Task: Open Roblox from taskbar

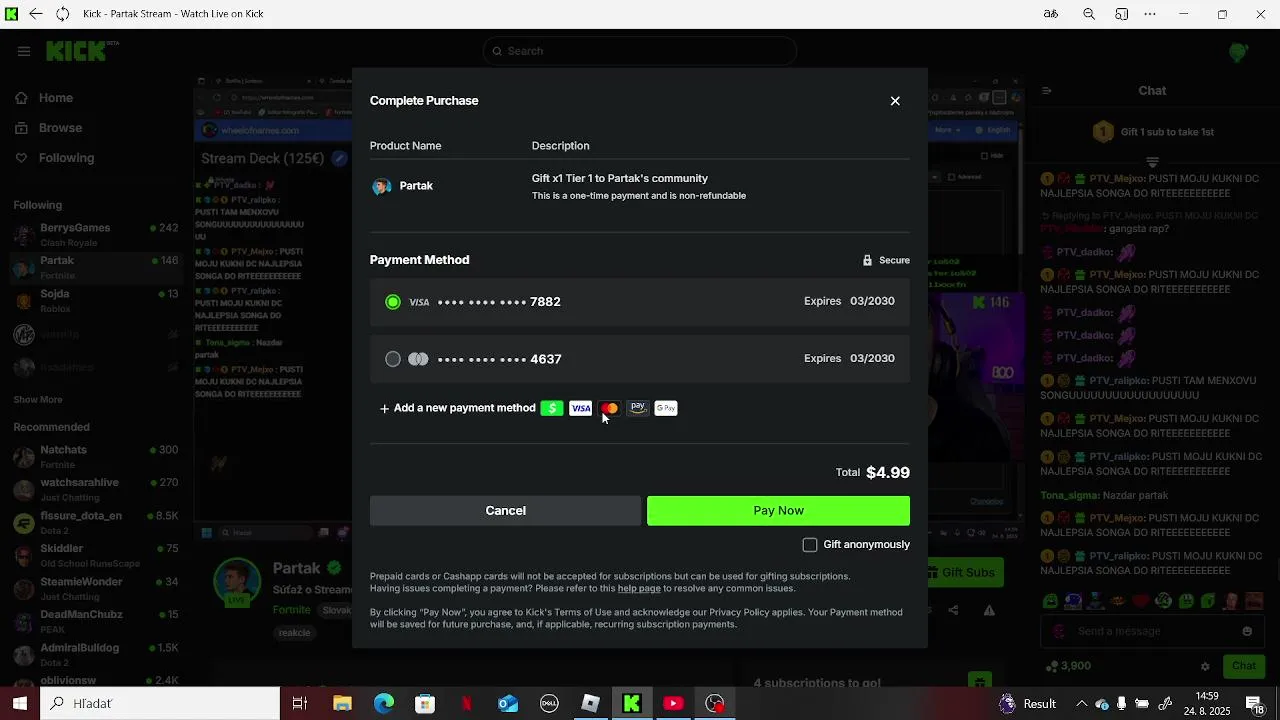Action: point(590,704)
